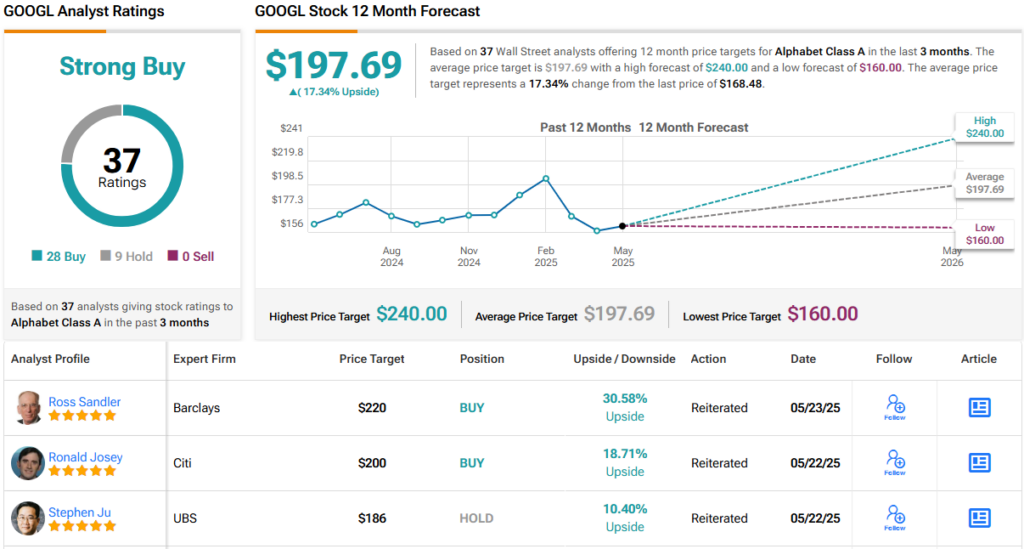Click the Expert Firm column header
Screen dimensions: 1024x549
204,359
